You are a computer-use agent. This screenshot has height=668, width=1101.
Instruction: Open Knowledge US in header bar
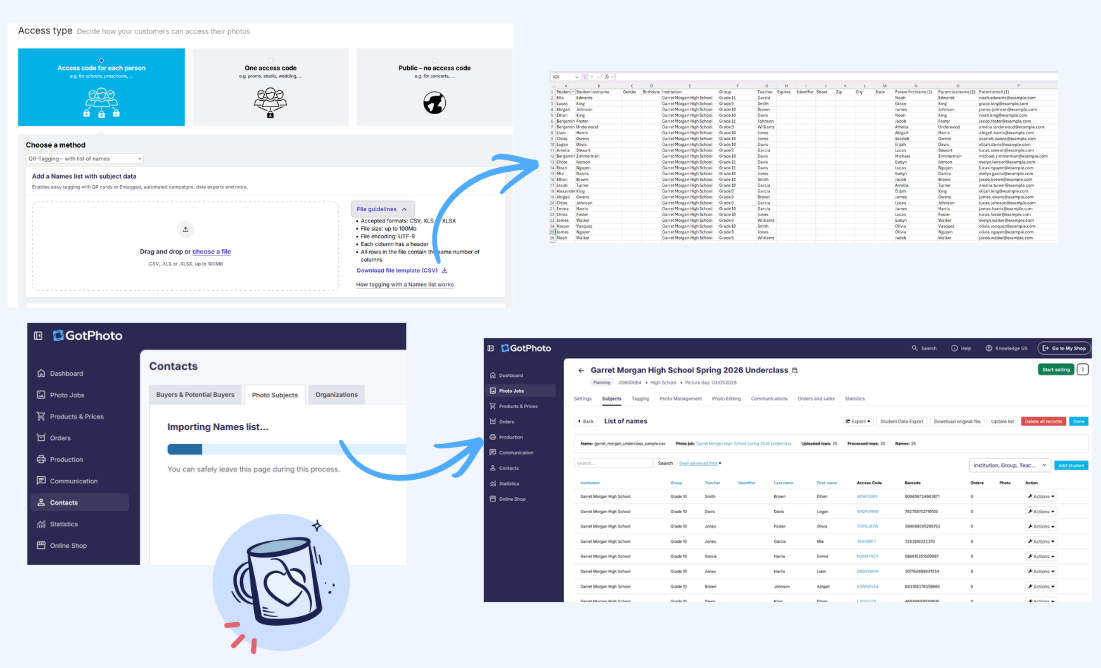click(1006, 348)
